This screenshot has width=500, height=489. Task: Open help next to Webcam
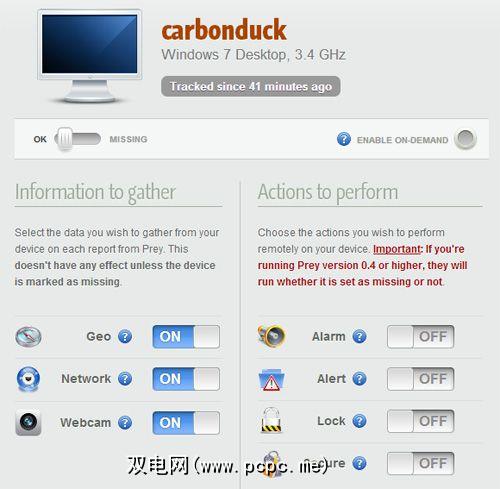125,423
